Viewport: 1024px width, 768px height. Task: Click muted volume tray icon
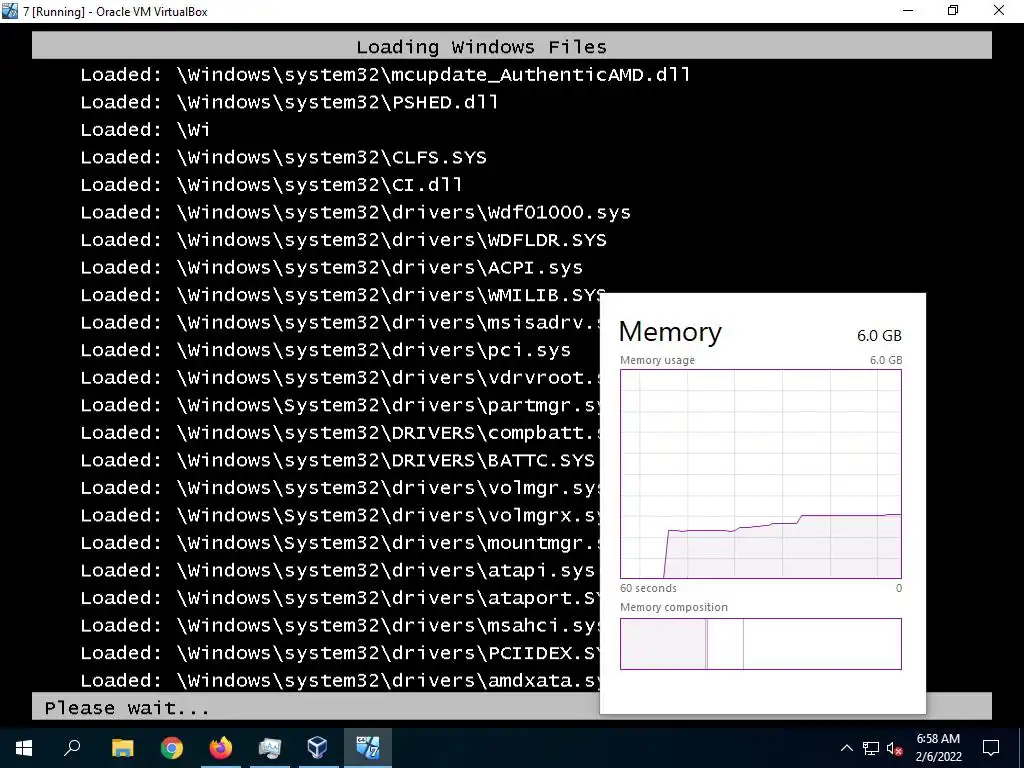895,748
